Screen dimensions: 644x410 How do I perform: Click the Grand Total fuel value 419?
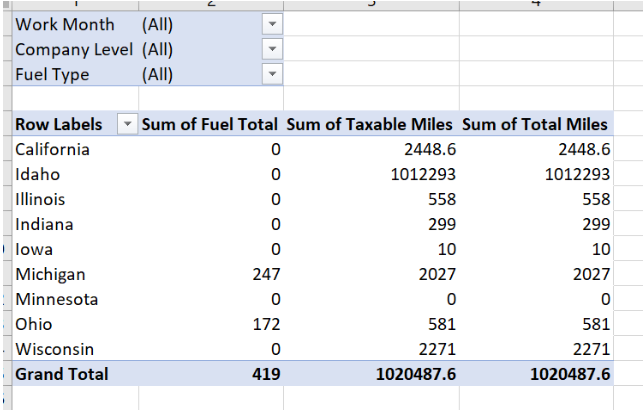click(x=267, y=374)
